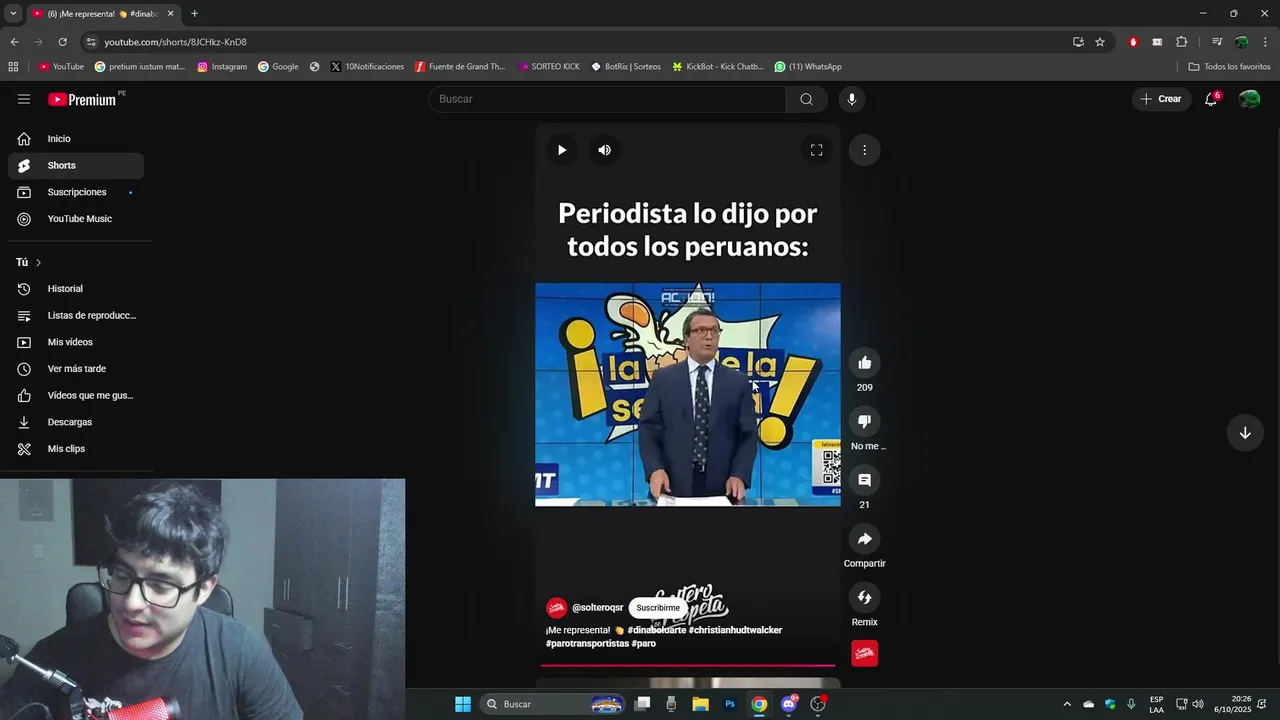Submit search with magnifier button
Viewport: 1280px width, 720px height.
806,99
